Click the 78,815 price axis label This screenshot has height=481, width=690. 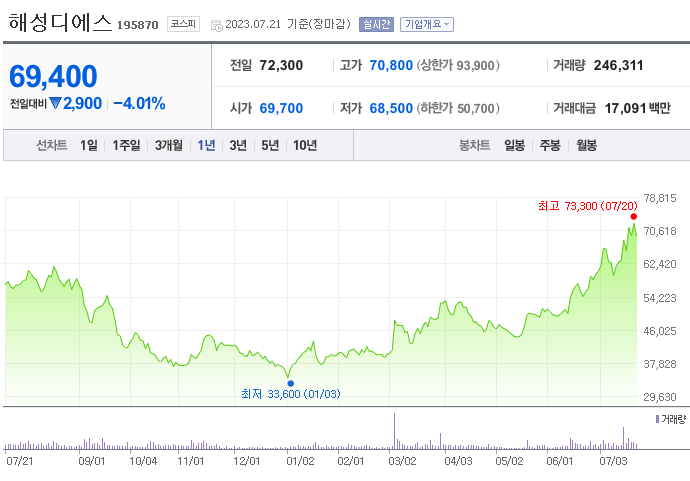tap(660, 198)
